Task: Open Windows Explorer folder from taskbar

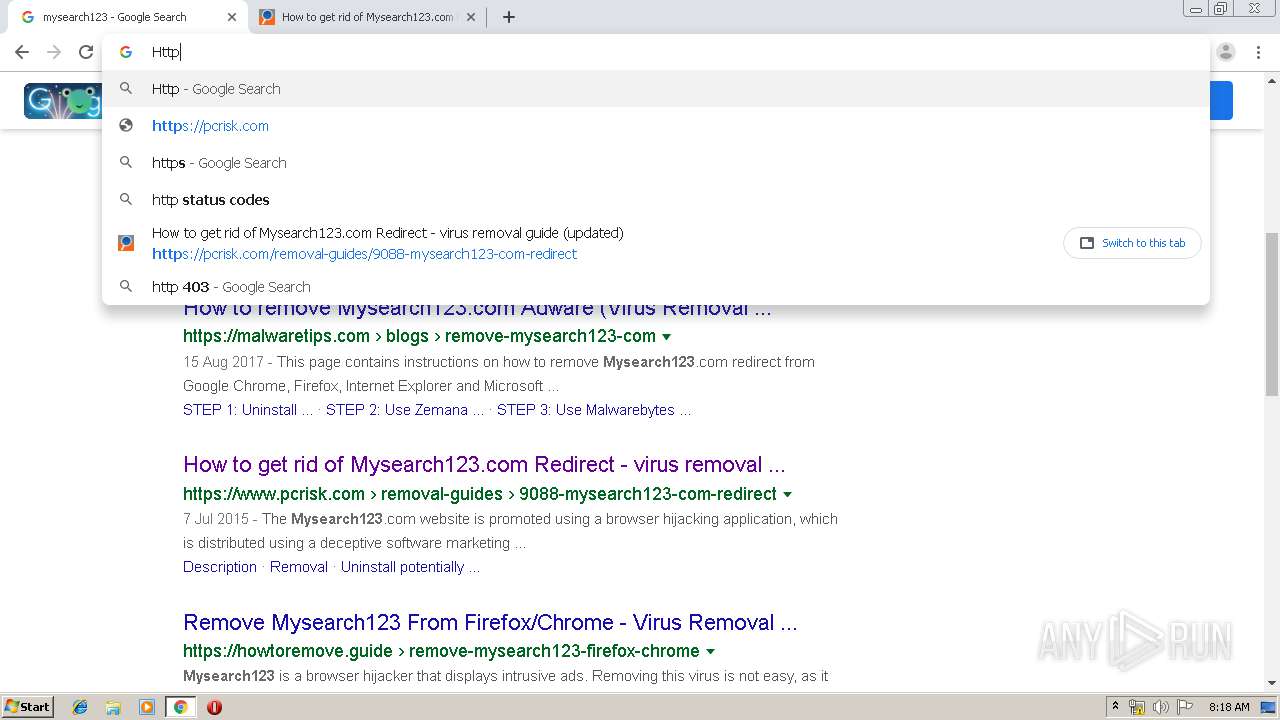Action: click(113, 707)
